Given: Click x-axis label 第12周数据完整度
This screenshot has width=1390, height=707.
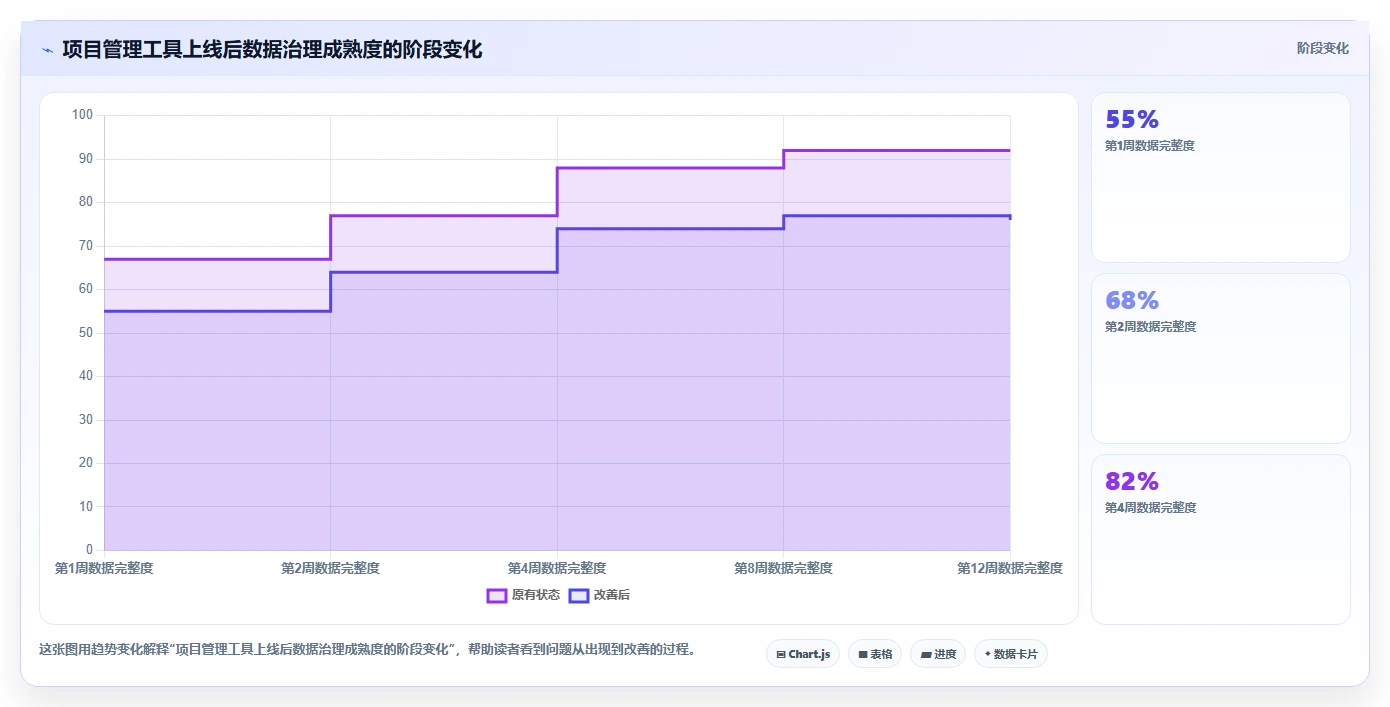Looking at the screenshot, I should tap(1010, 568).
